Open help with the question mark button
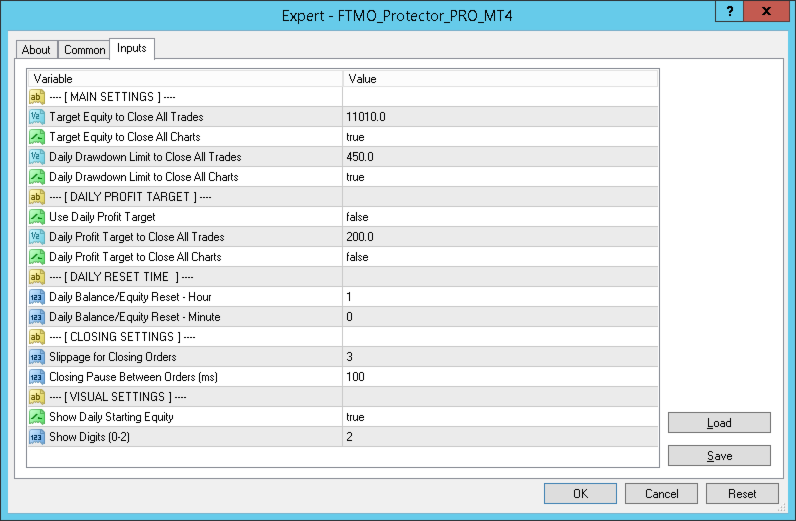The height and width of the screenshot is (521, 796). [x=729, y=11]
